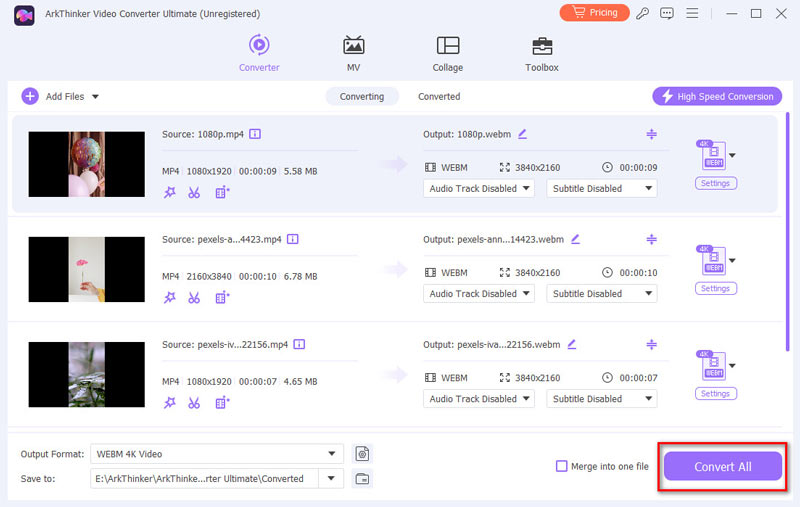Click the WEBM 4K format icon for pexels-iva...22156.webm
Screen dimensions: 800x507
tap(712, 365)
